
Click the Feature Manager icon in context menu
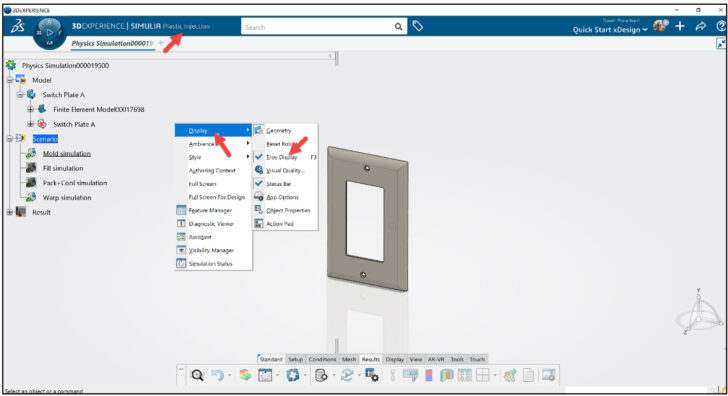[181, 210]
